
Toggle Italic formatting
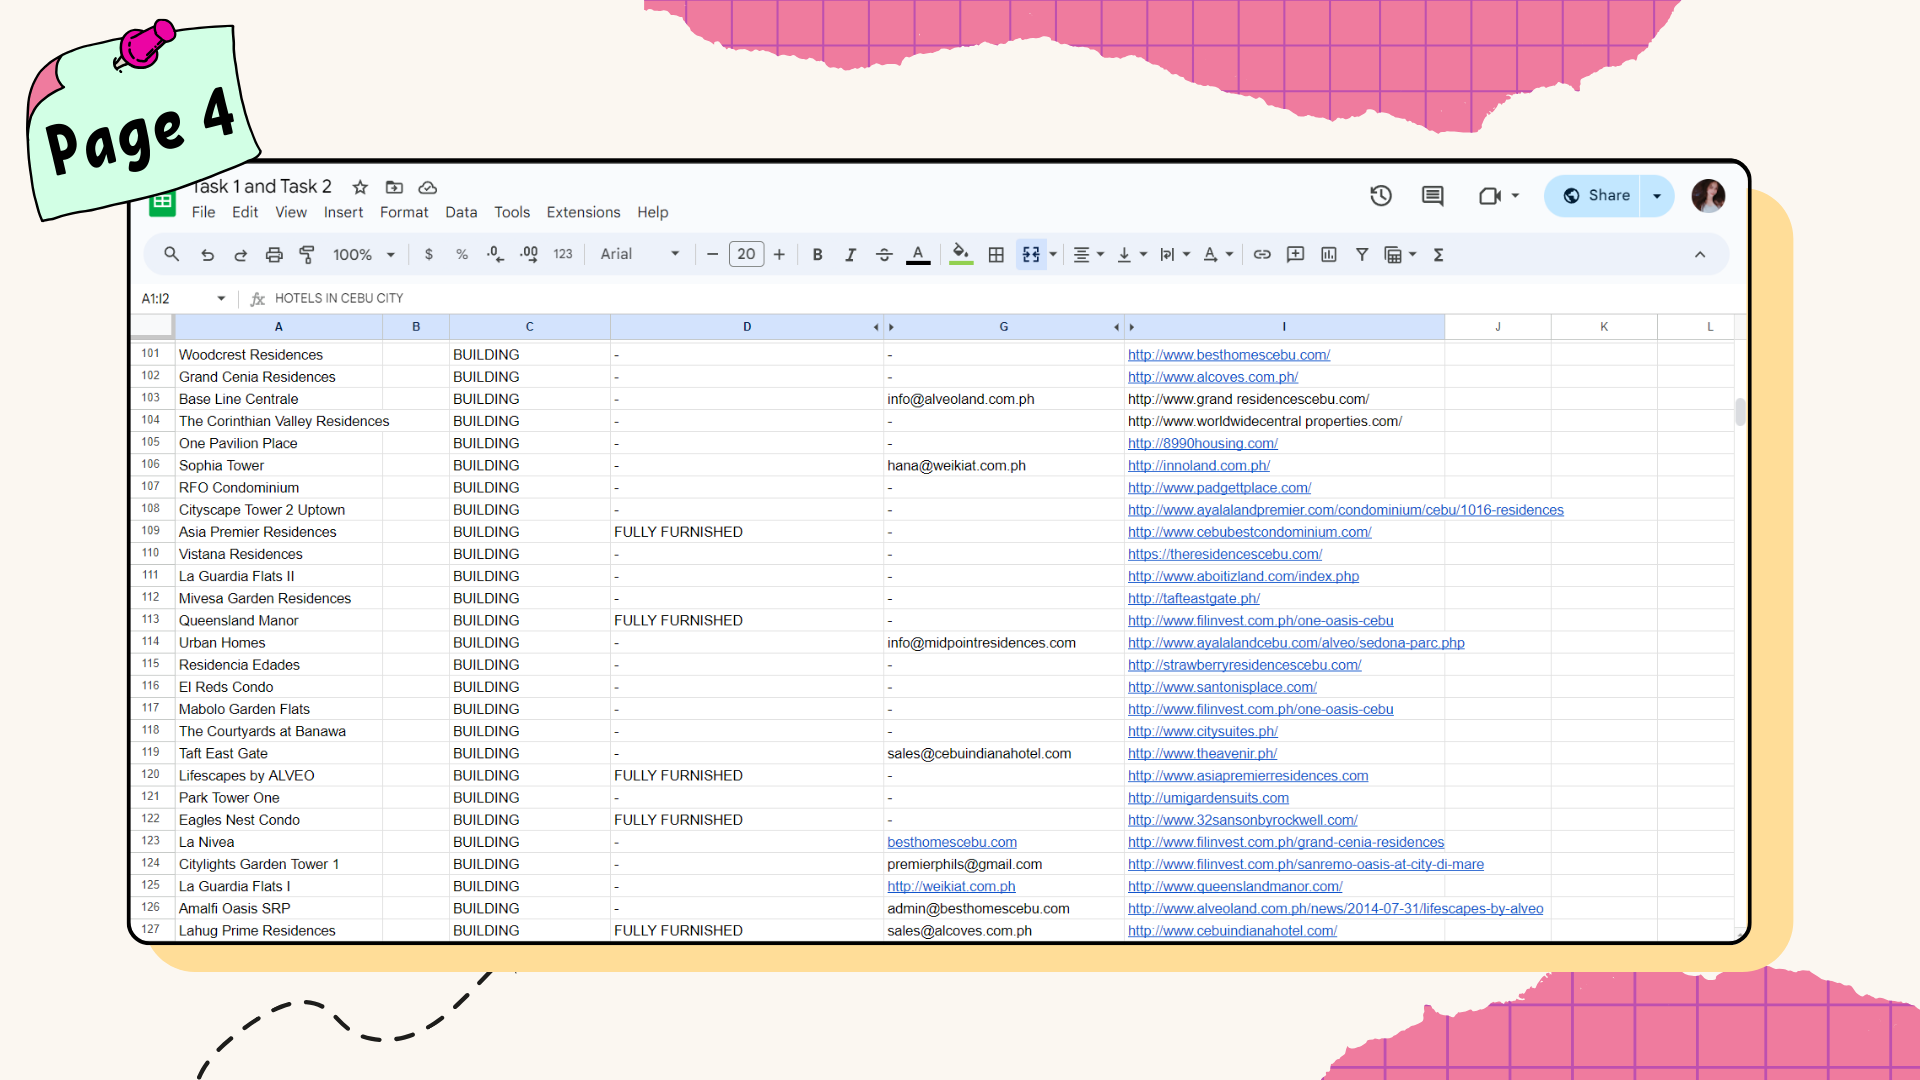[850, 255]
